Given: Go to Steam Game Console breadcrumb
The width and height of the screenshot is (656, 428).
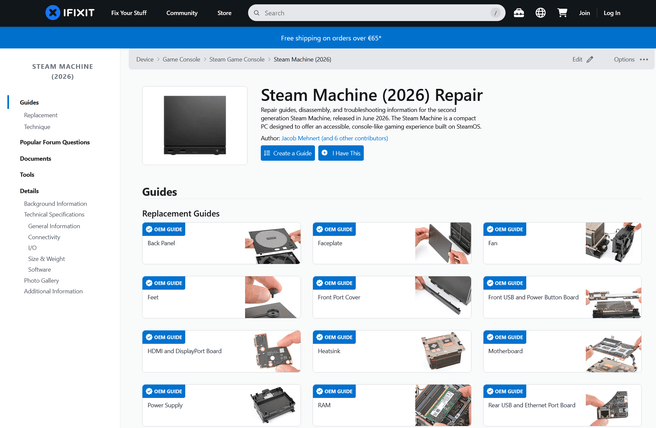Looking at the screenshot, I should click(237, 59).
